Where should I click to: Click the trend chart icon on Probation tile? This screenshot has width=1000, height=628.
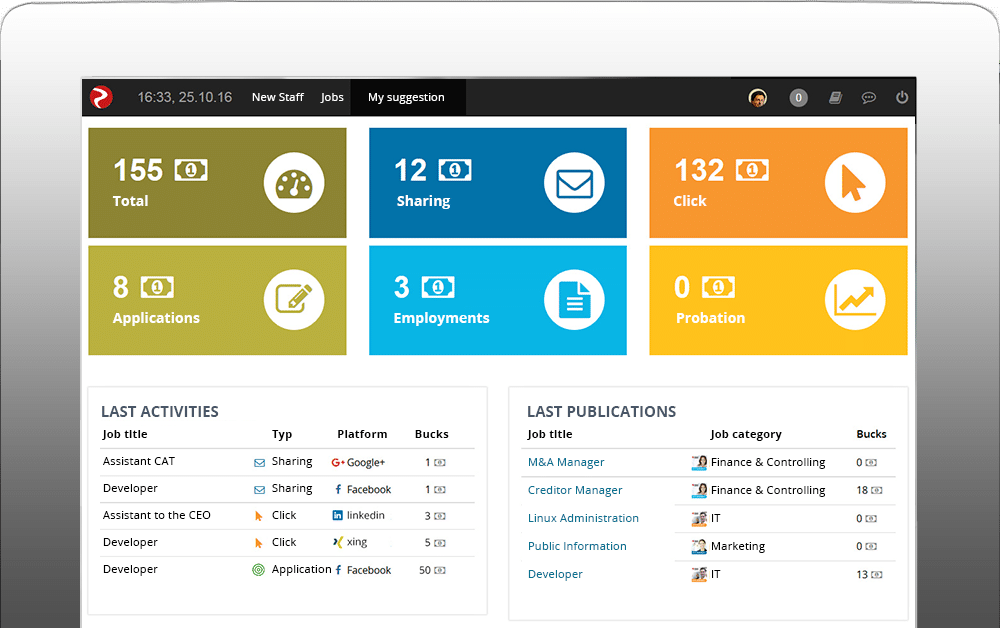click(855, 300)
